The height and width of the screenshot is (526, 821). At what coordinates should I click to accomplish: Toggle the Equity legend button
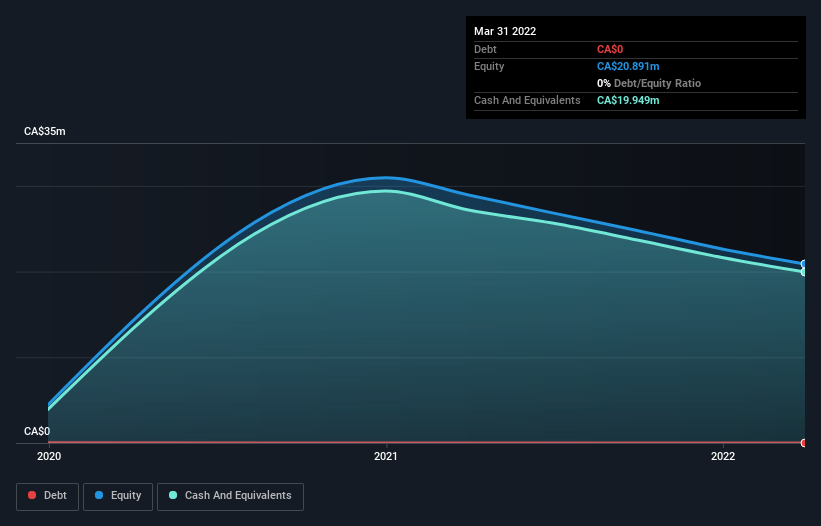[118, 496]
